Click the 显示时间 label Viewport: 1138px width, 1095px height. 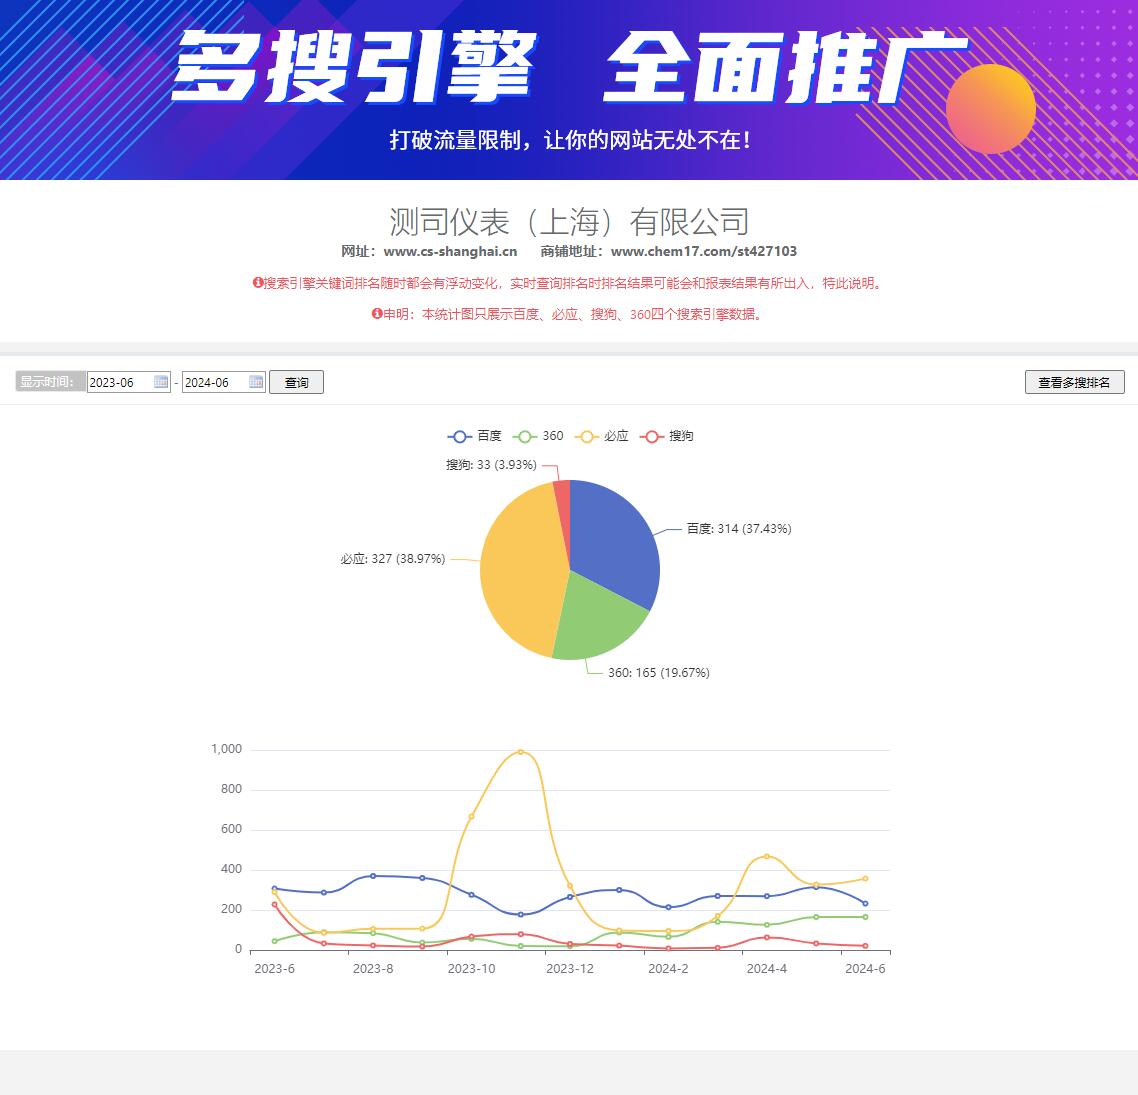(50, 382)
